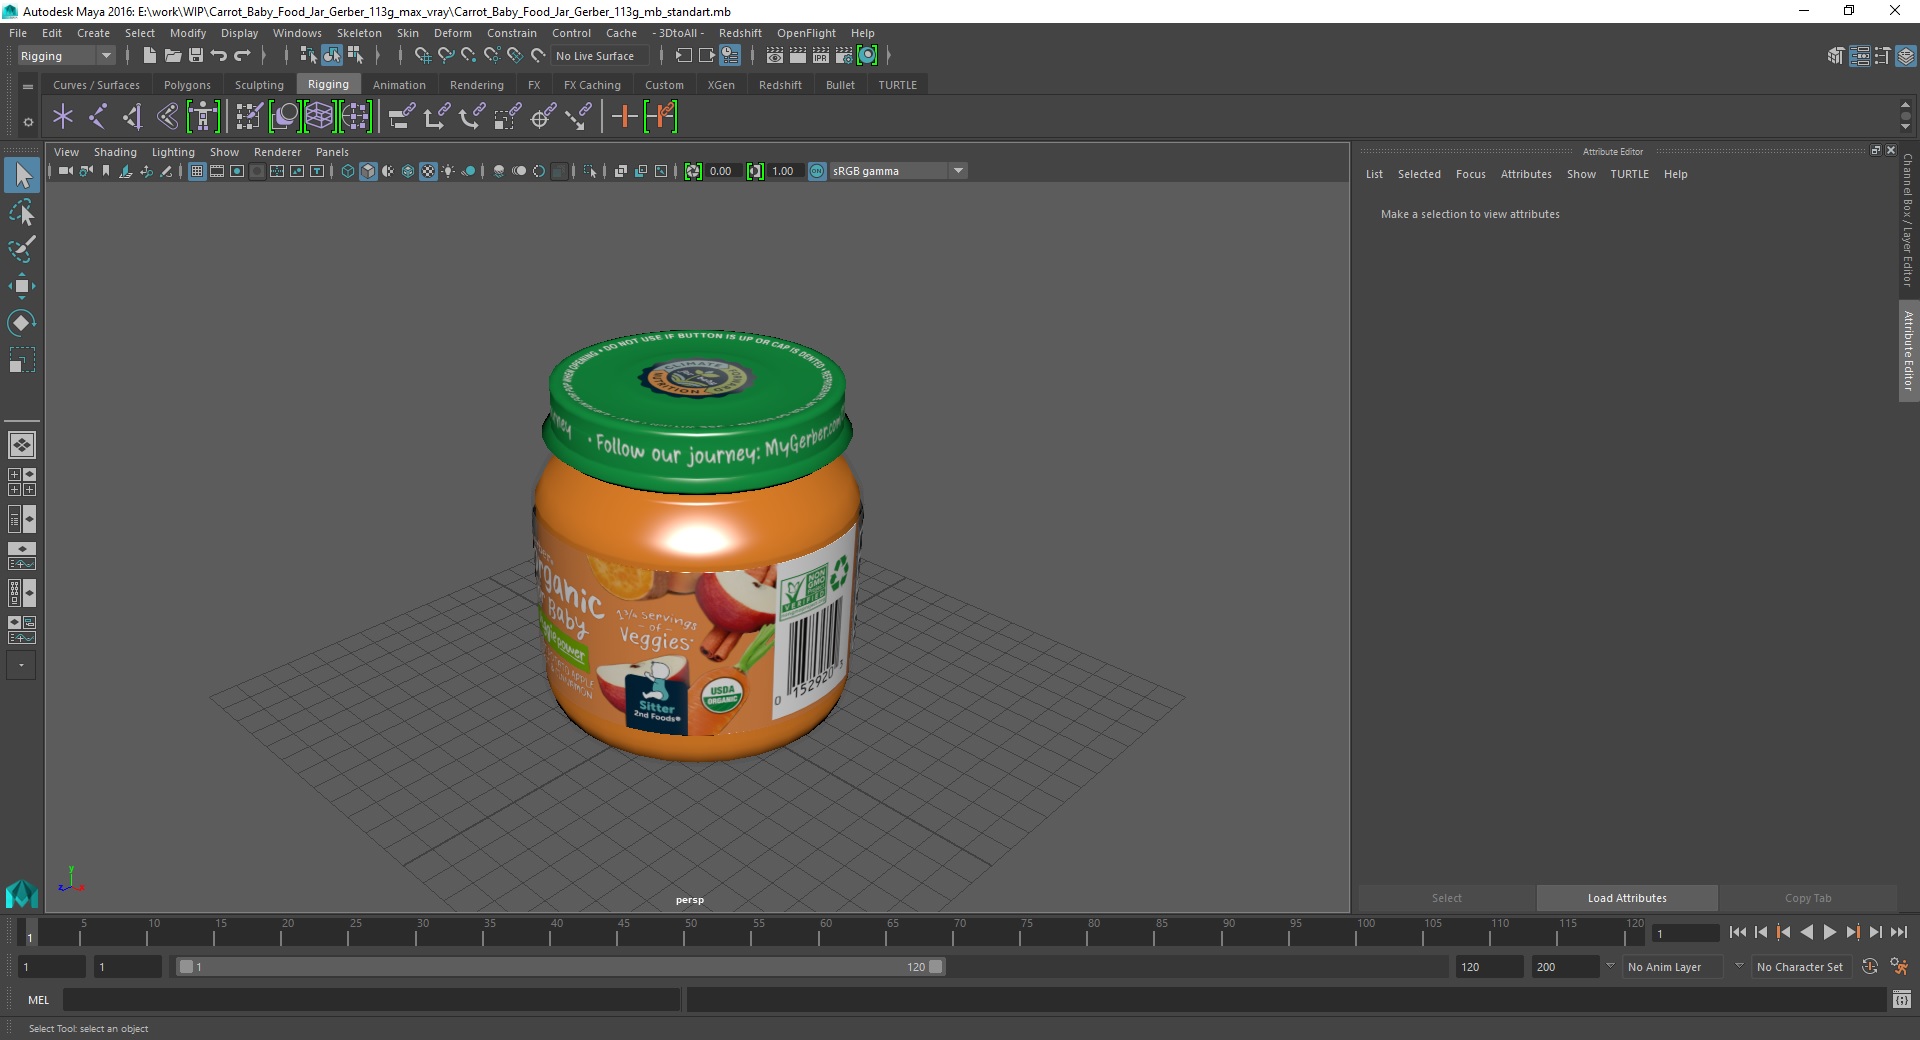Toggle selection by hierarchy mode

point(309,56)
